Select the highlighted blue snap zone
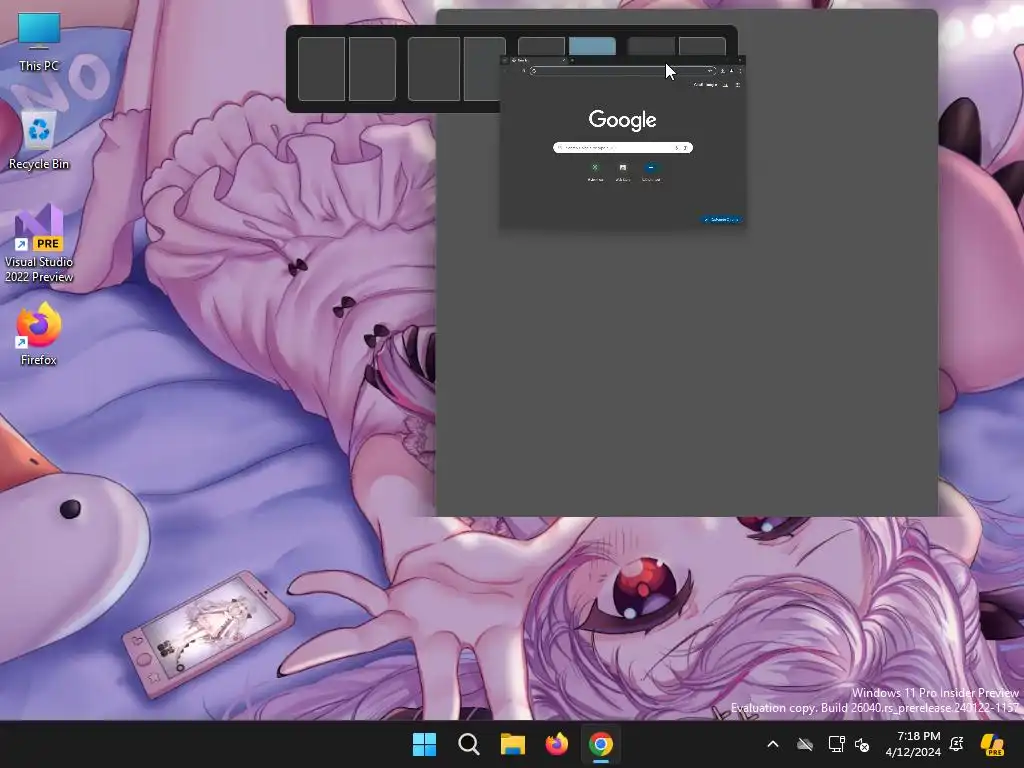1024x768 pixels. tap(592, 46)
